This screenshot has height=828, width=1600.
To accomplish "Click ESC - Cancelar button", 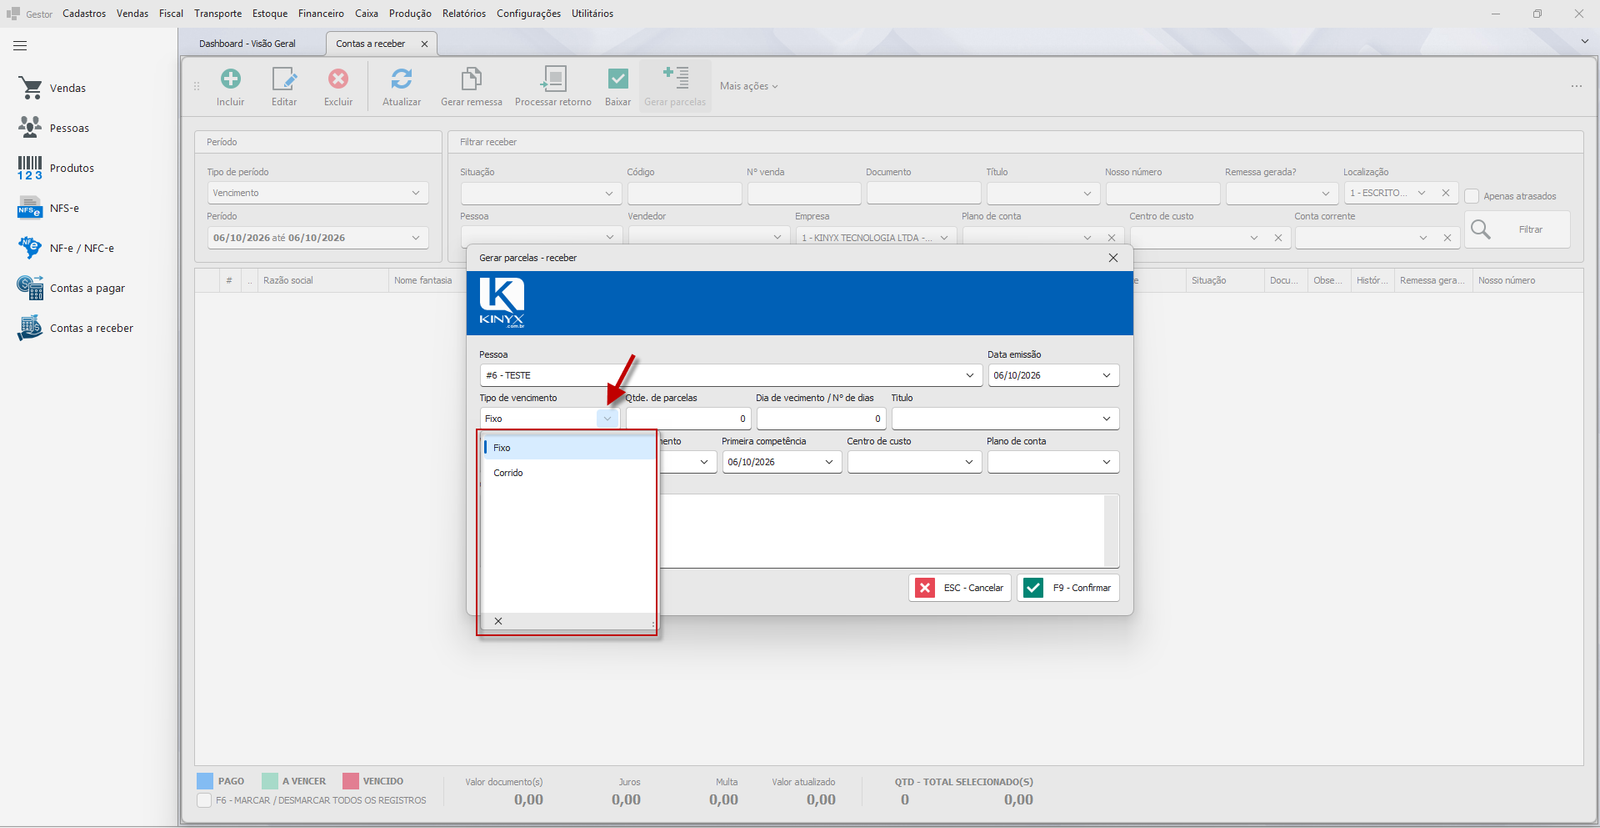I will (x=960, y=588).
